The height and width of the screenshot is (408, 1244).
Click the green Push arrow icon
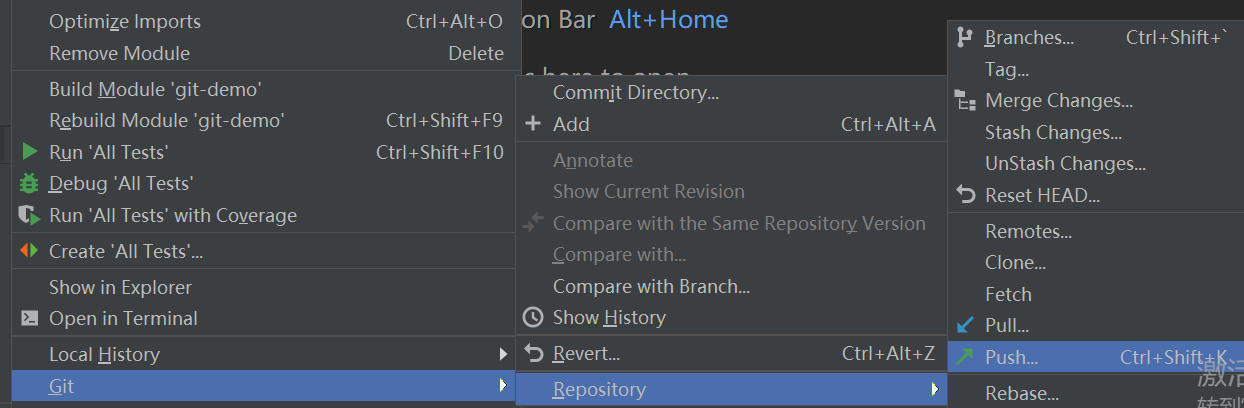(x=965, y=357)
